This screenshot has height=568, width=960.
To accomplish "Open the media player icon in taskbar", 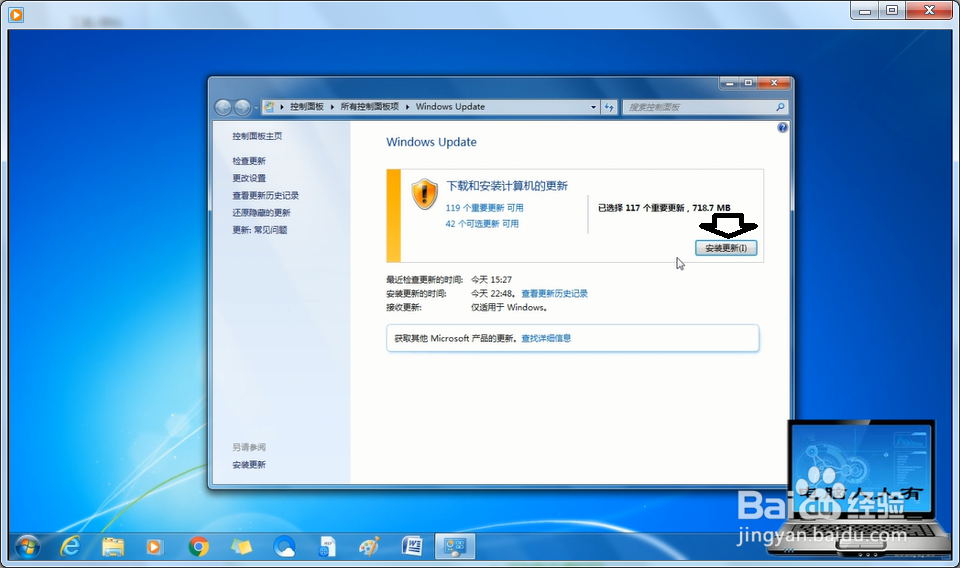I will (154, 547).
